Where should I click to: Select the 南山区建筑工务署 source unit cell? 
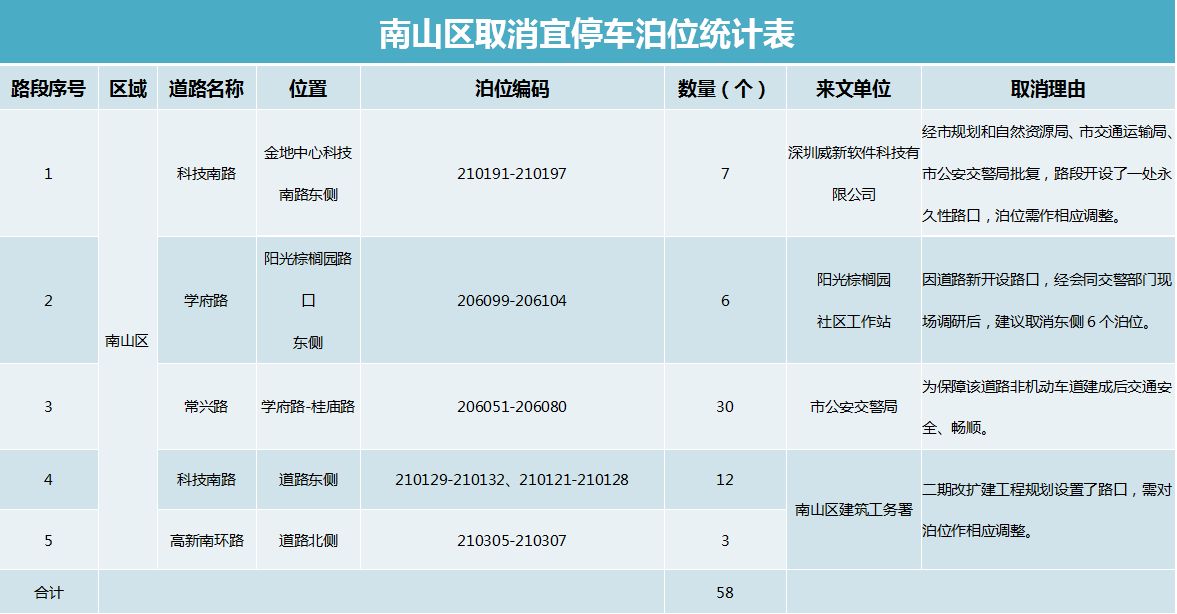tap(853, 510)
